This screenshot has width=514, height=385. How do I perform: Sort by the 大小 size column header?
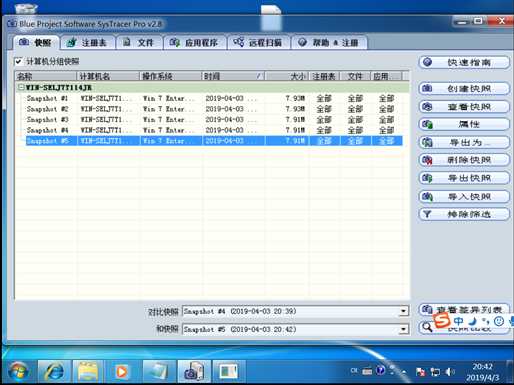(287, 76)
